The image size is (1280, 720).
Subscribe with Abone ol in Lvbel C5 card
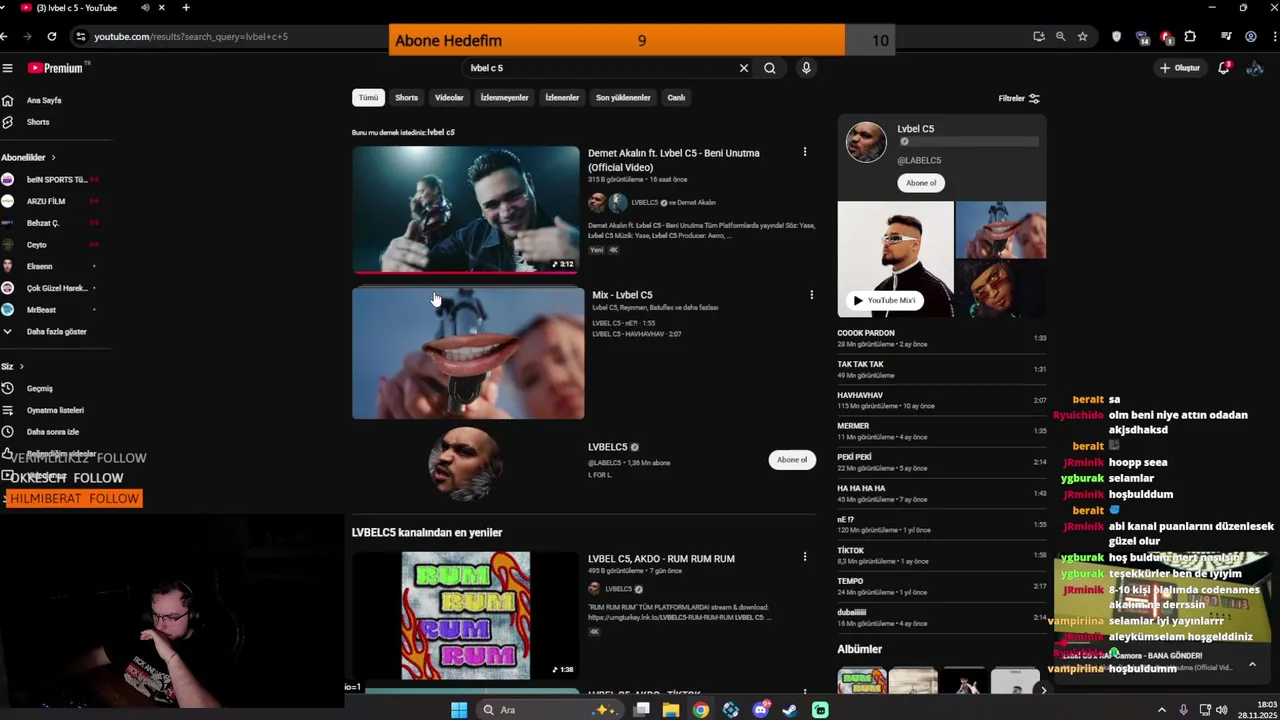pyautogui.click(x=921, y=183)
